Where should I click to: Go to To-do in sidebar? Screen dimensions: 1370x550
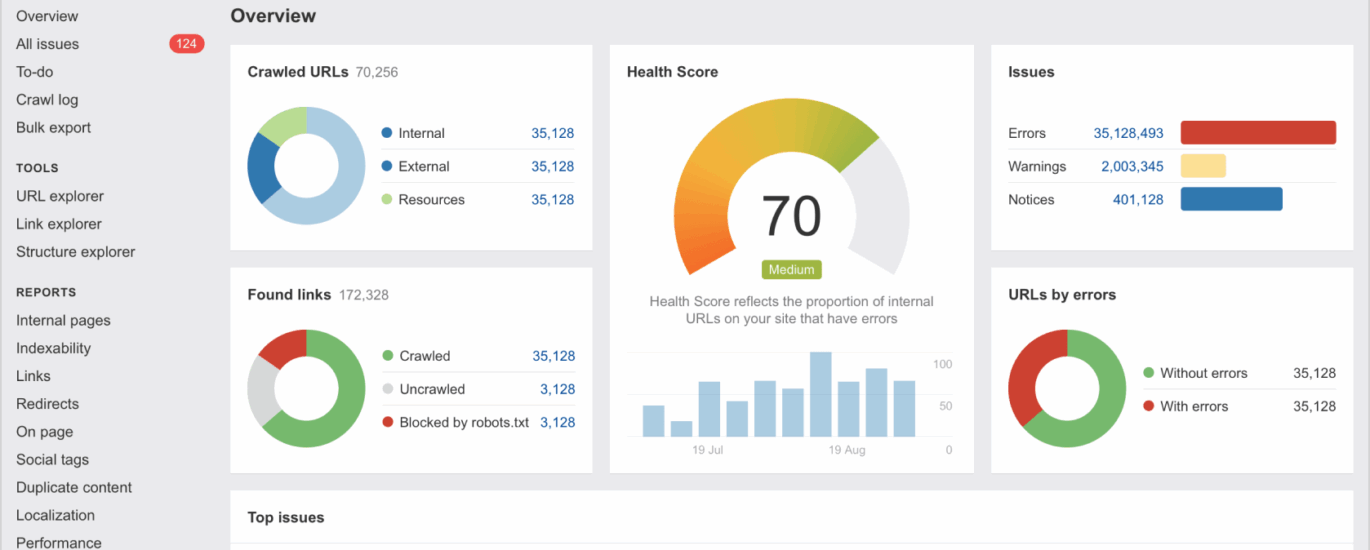pos(34,72)
